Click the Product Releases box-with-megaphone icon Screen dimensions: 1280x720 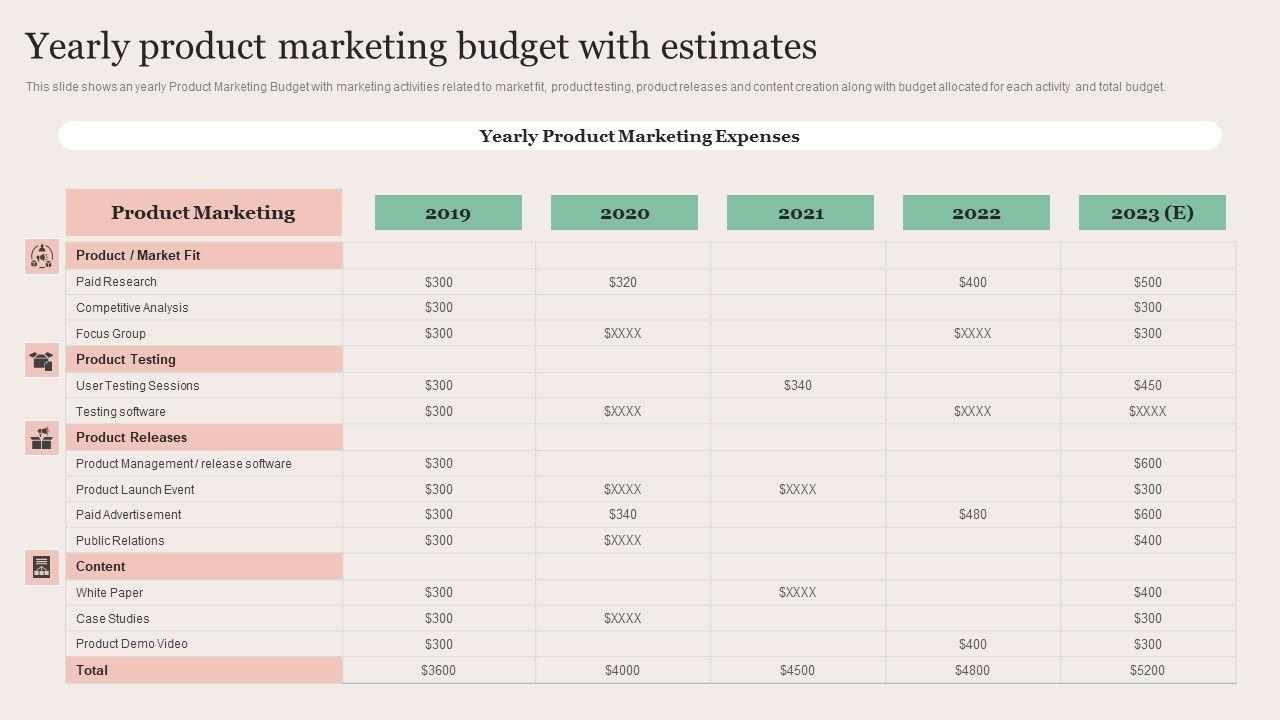42,438
